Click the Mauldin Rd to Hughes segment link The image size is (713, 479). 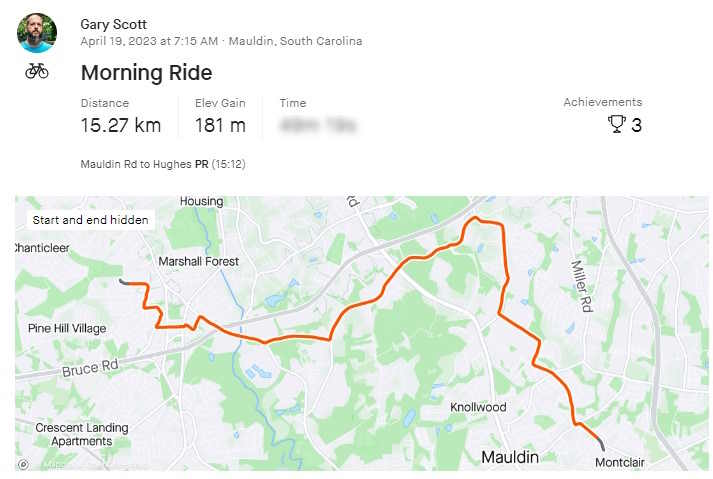click(136, 164)
